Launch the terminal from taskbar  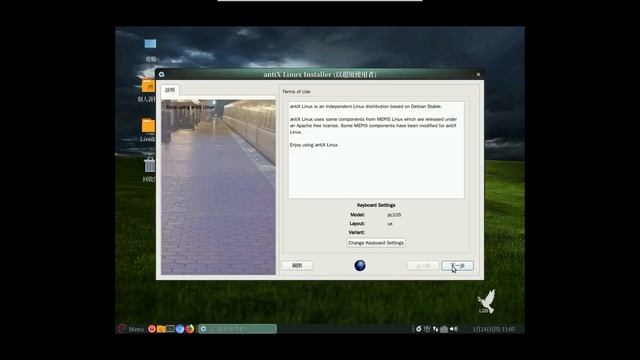click(x=171, y=329)
